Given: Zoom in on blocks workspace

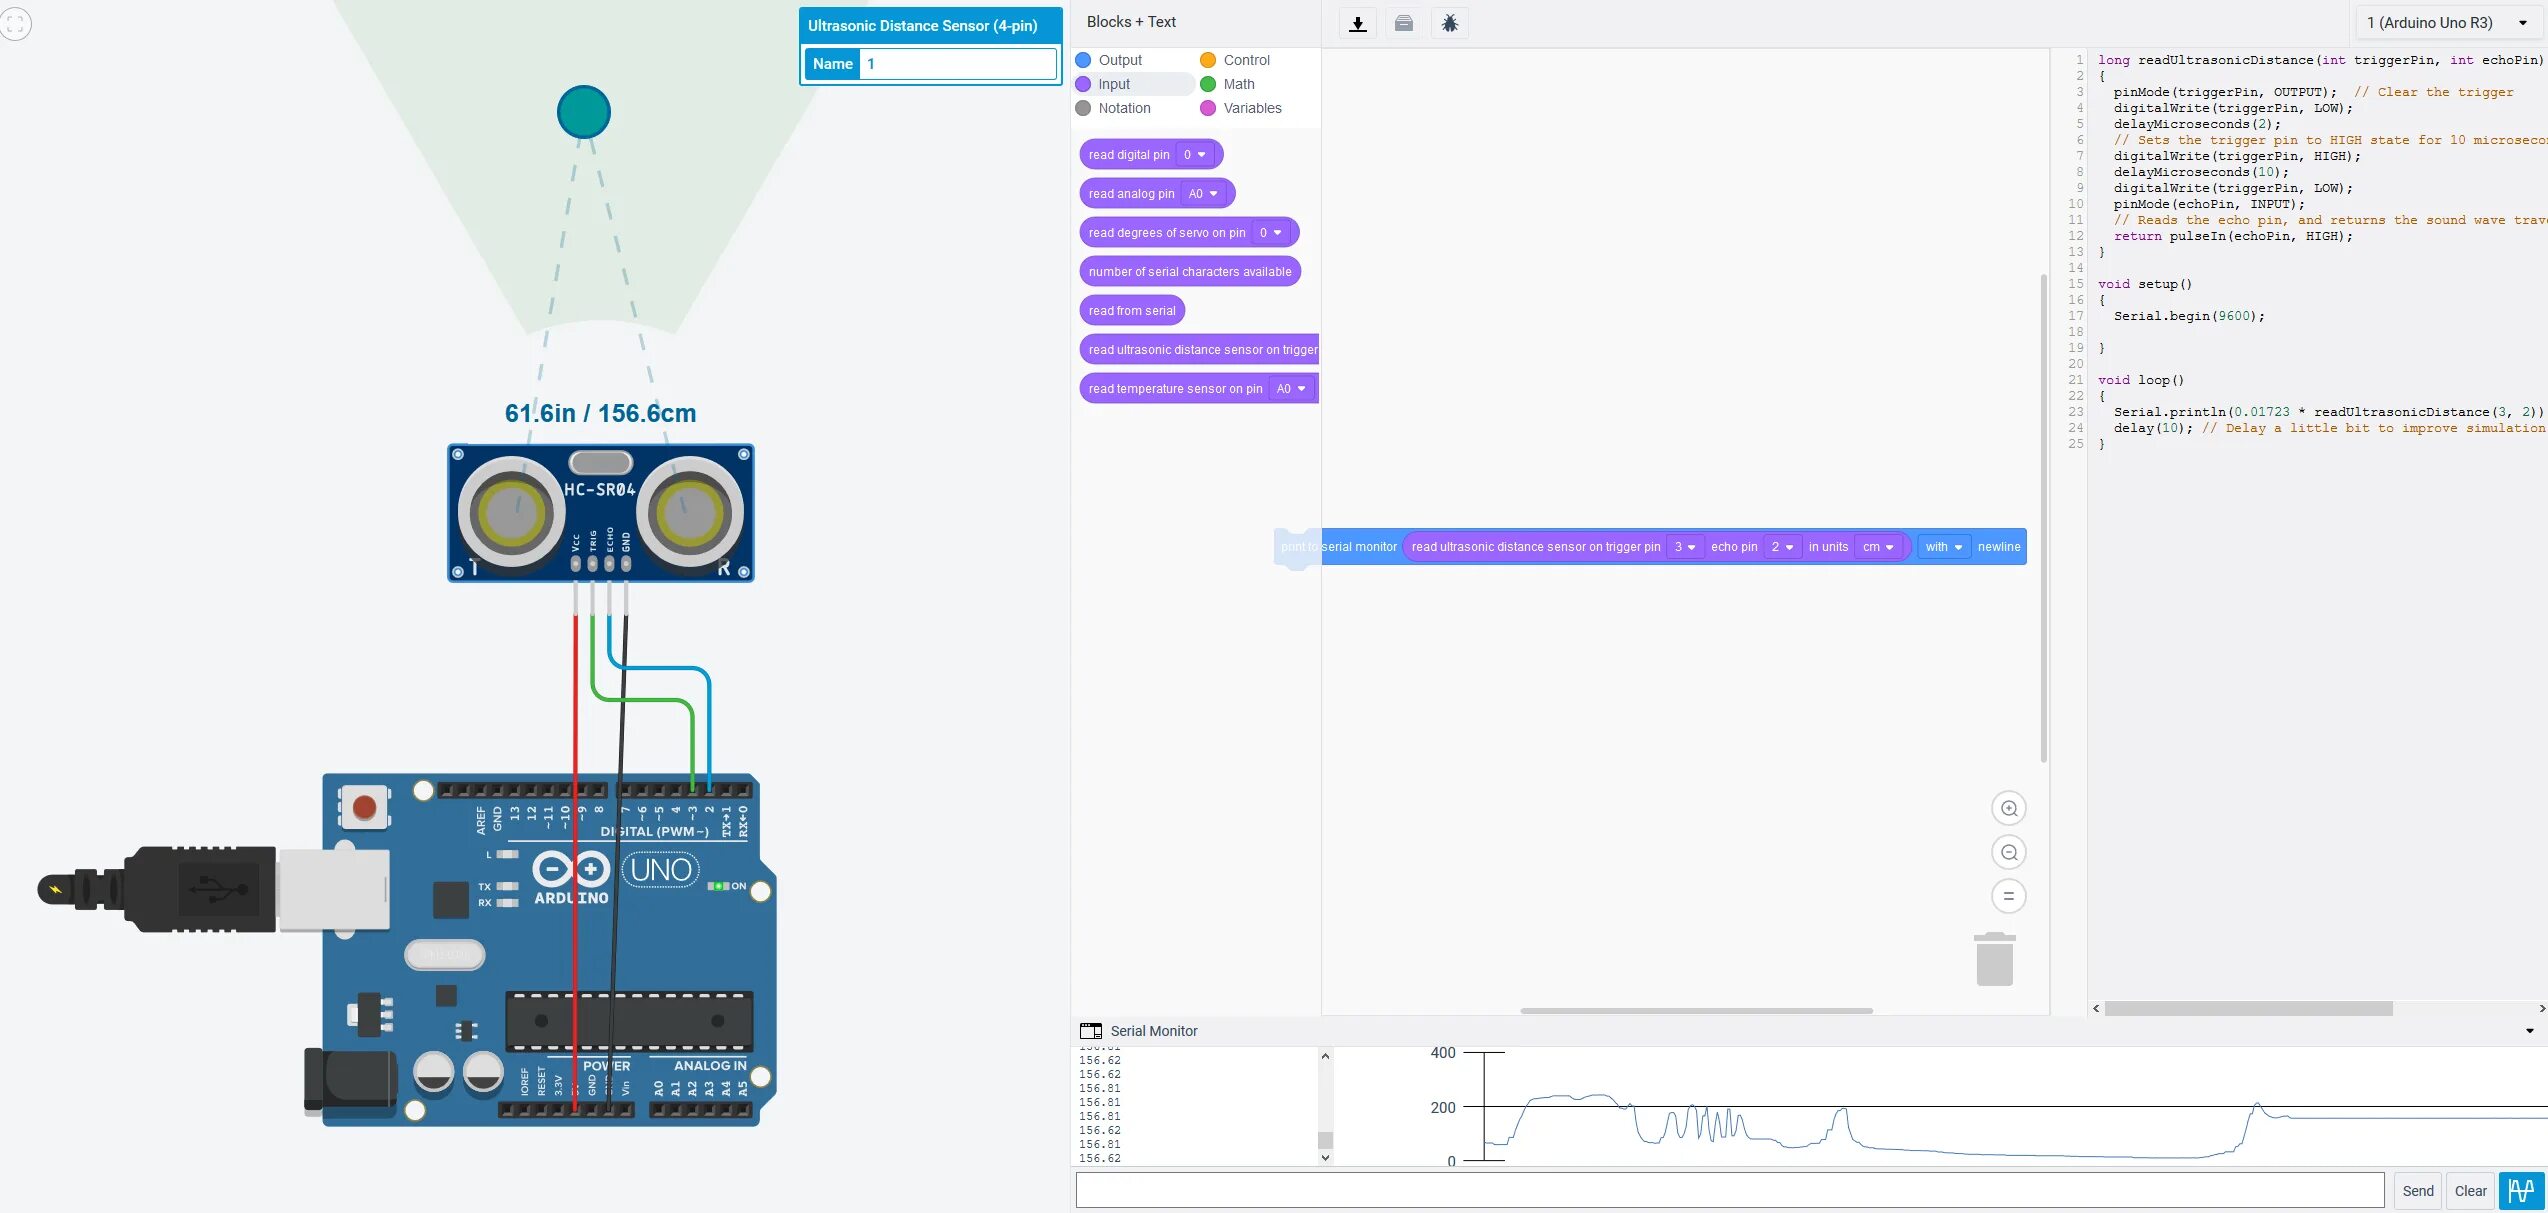Looking at the screenshot, I should tap(2008, 808).
